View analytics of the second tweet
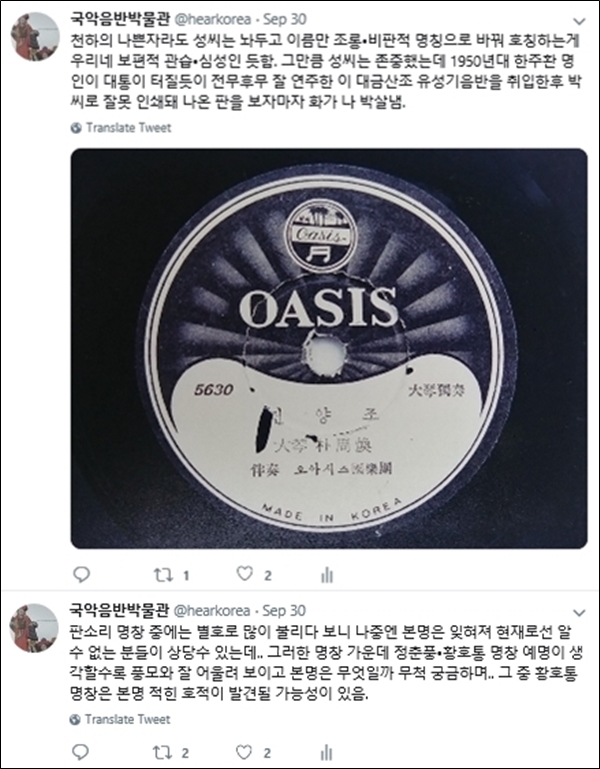600x769 pixels. click(x=326, y=752)
